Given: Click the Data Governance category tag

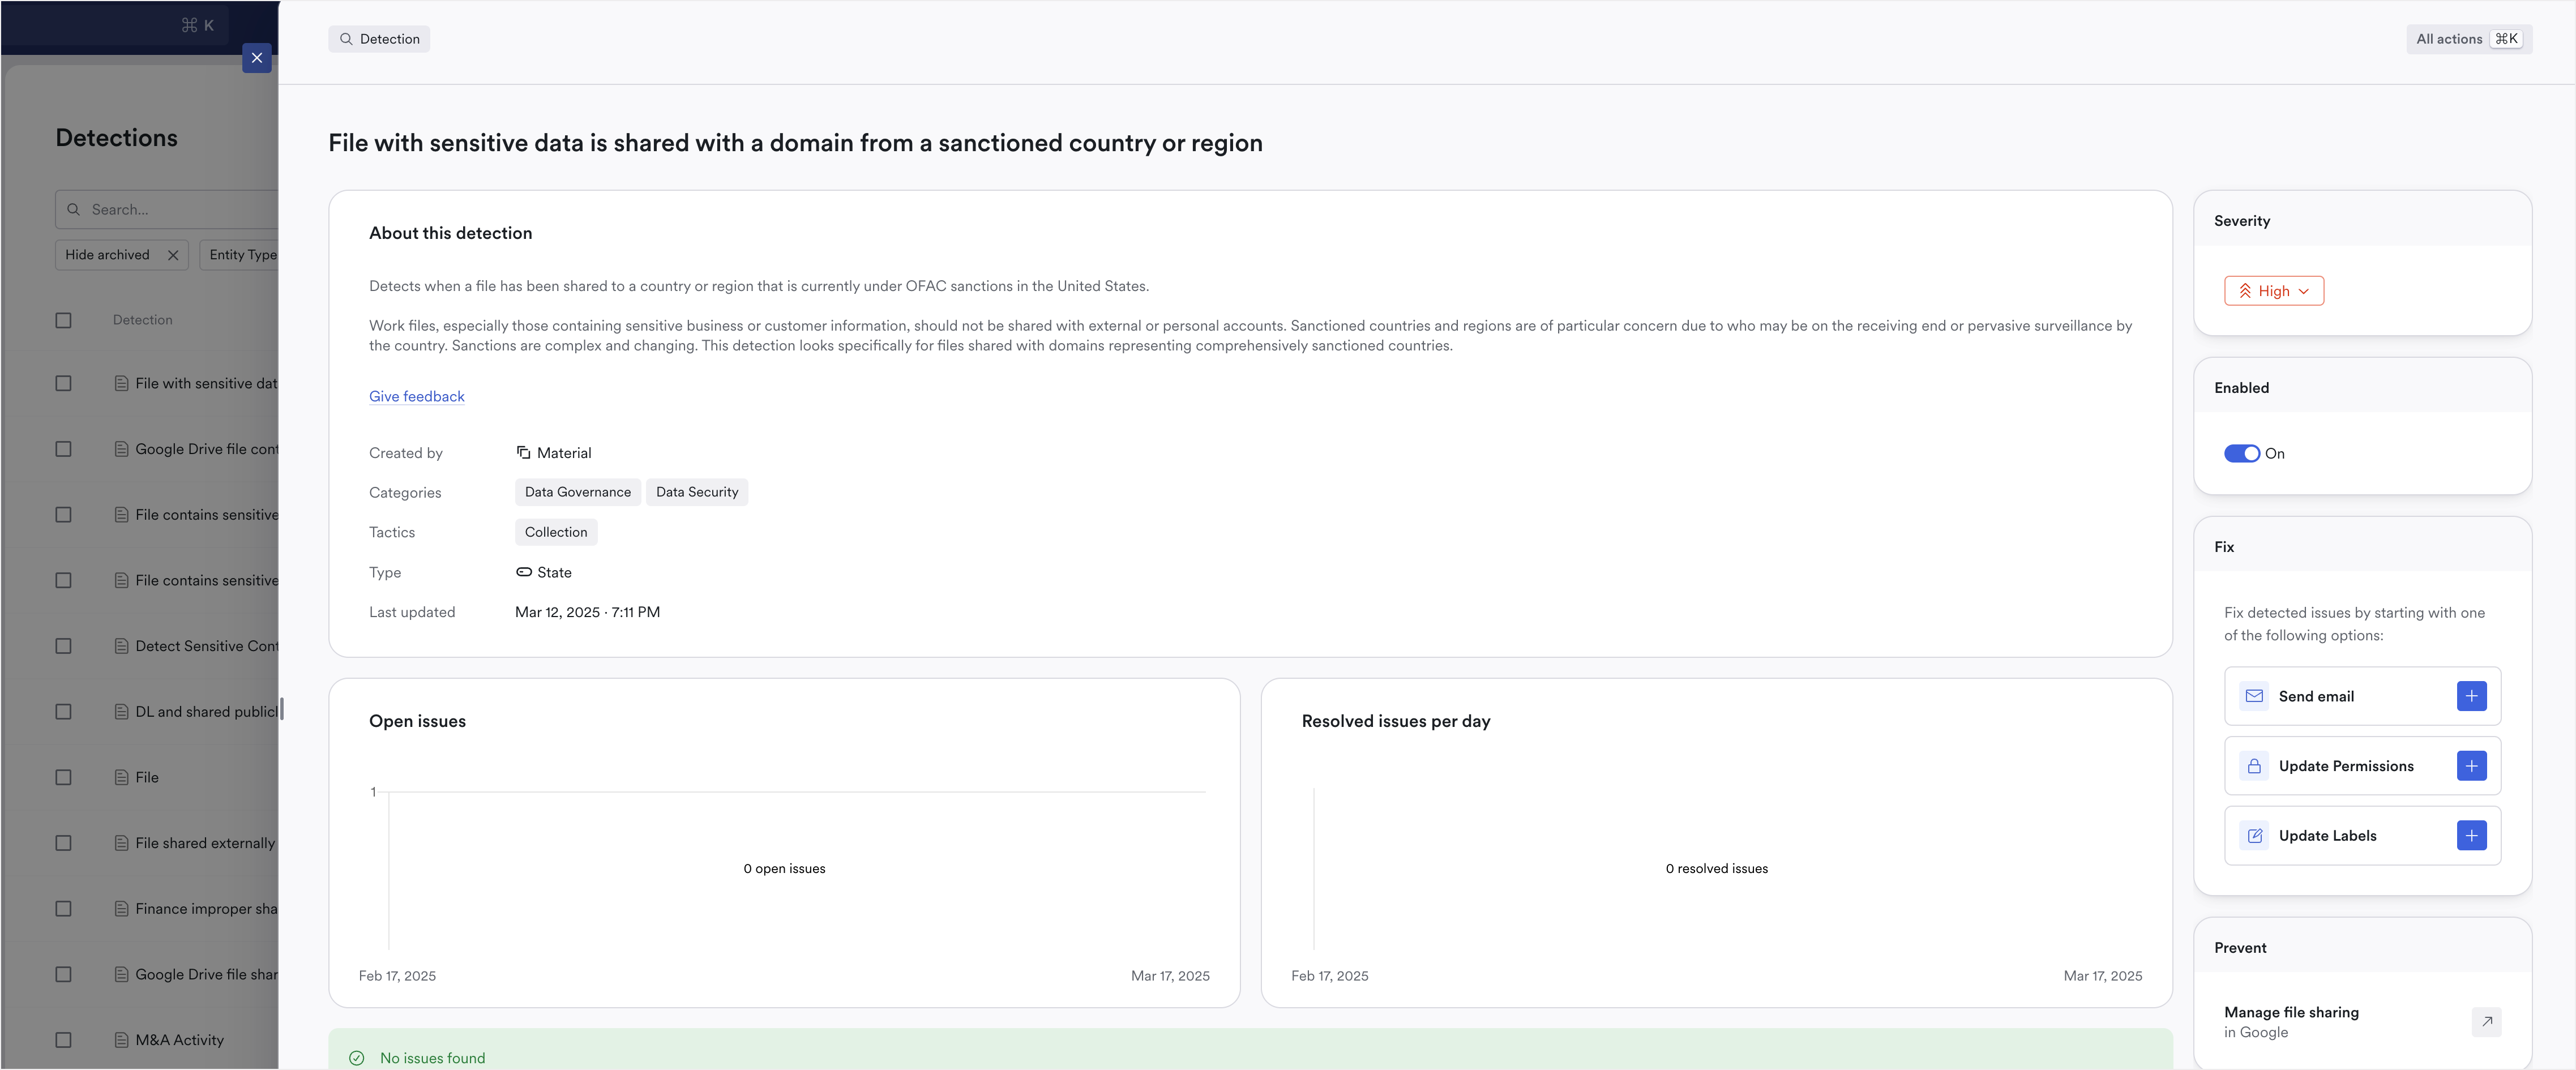Looking at the screenshot, I should 578,492.
